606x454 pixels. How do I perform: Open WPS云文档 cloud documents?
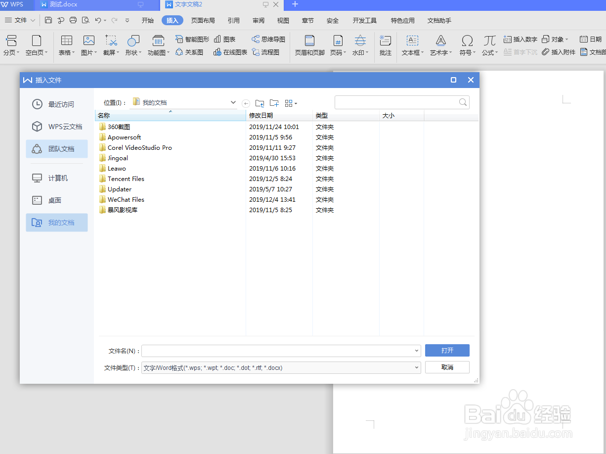coord(57,126)
